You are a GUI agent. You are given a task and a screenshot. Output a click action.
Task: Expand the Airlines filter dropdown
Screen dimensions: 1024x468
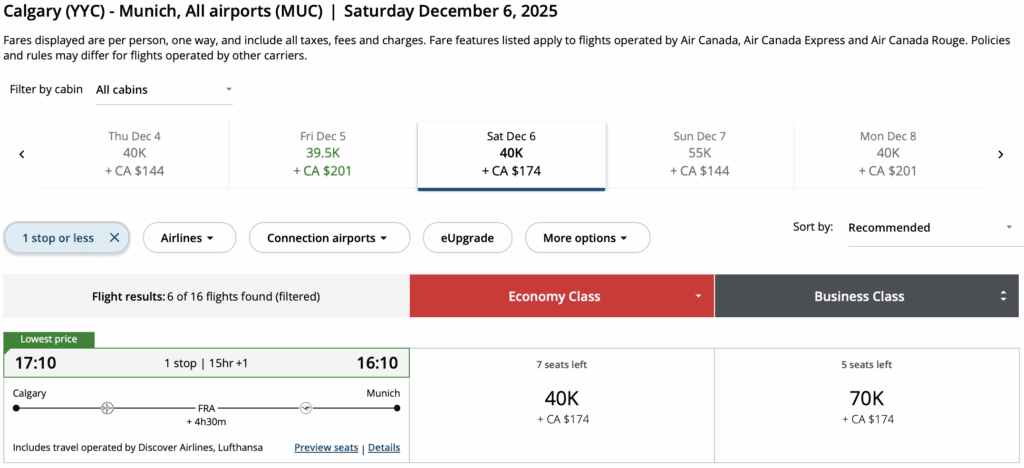tap(190, 238)
